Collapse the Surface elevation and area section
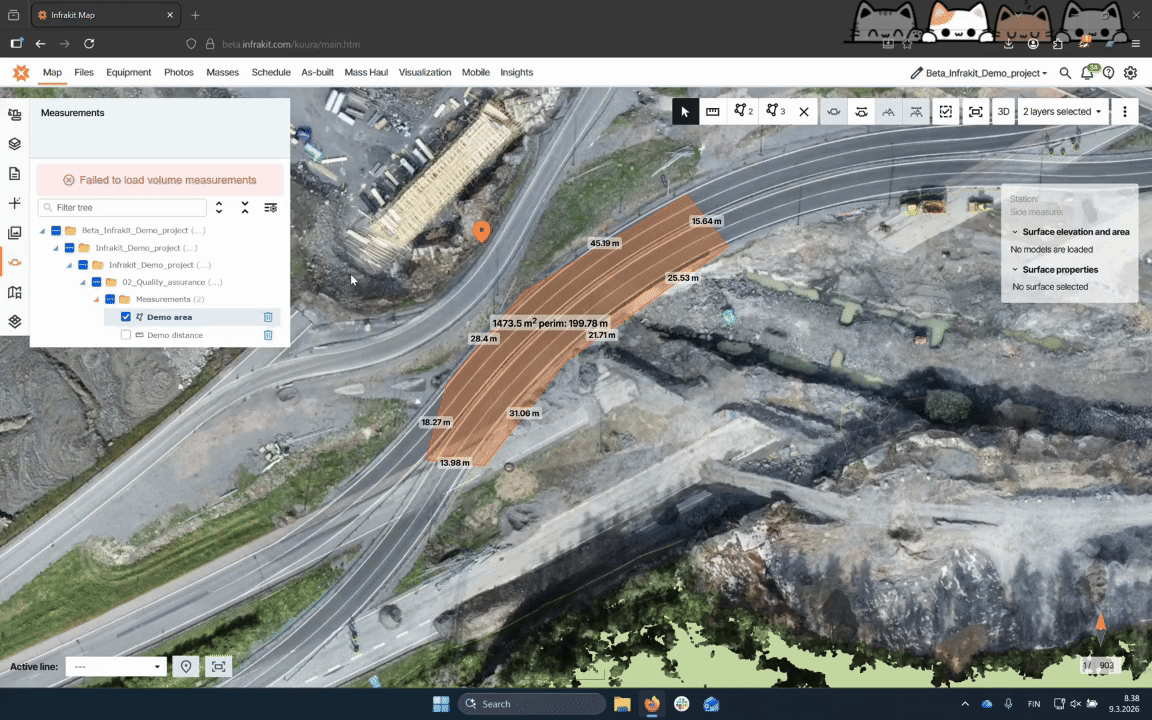 pos(1015,232)
